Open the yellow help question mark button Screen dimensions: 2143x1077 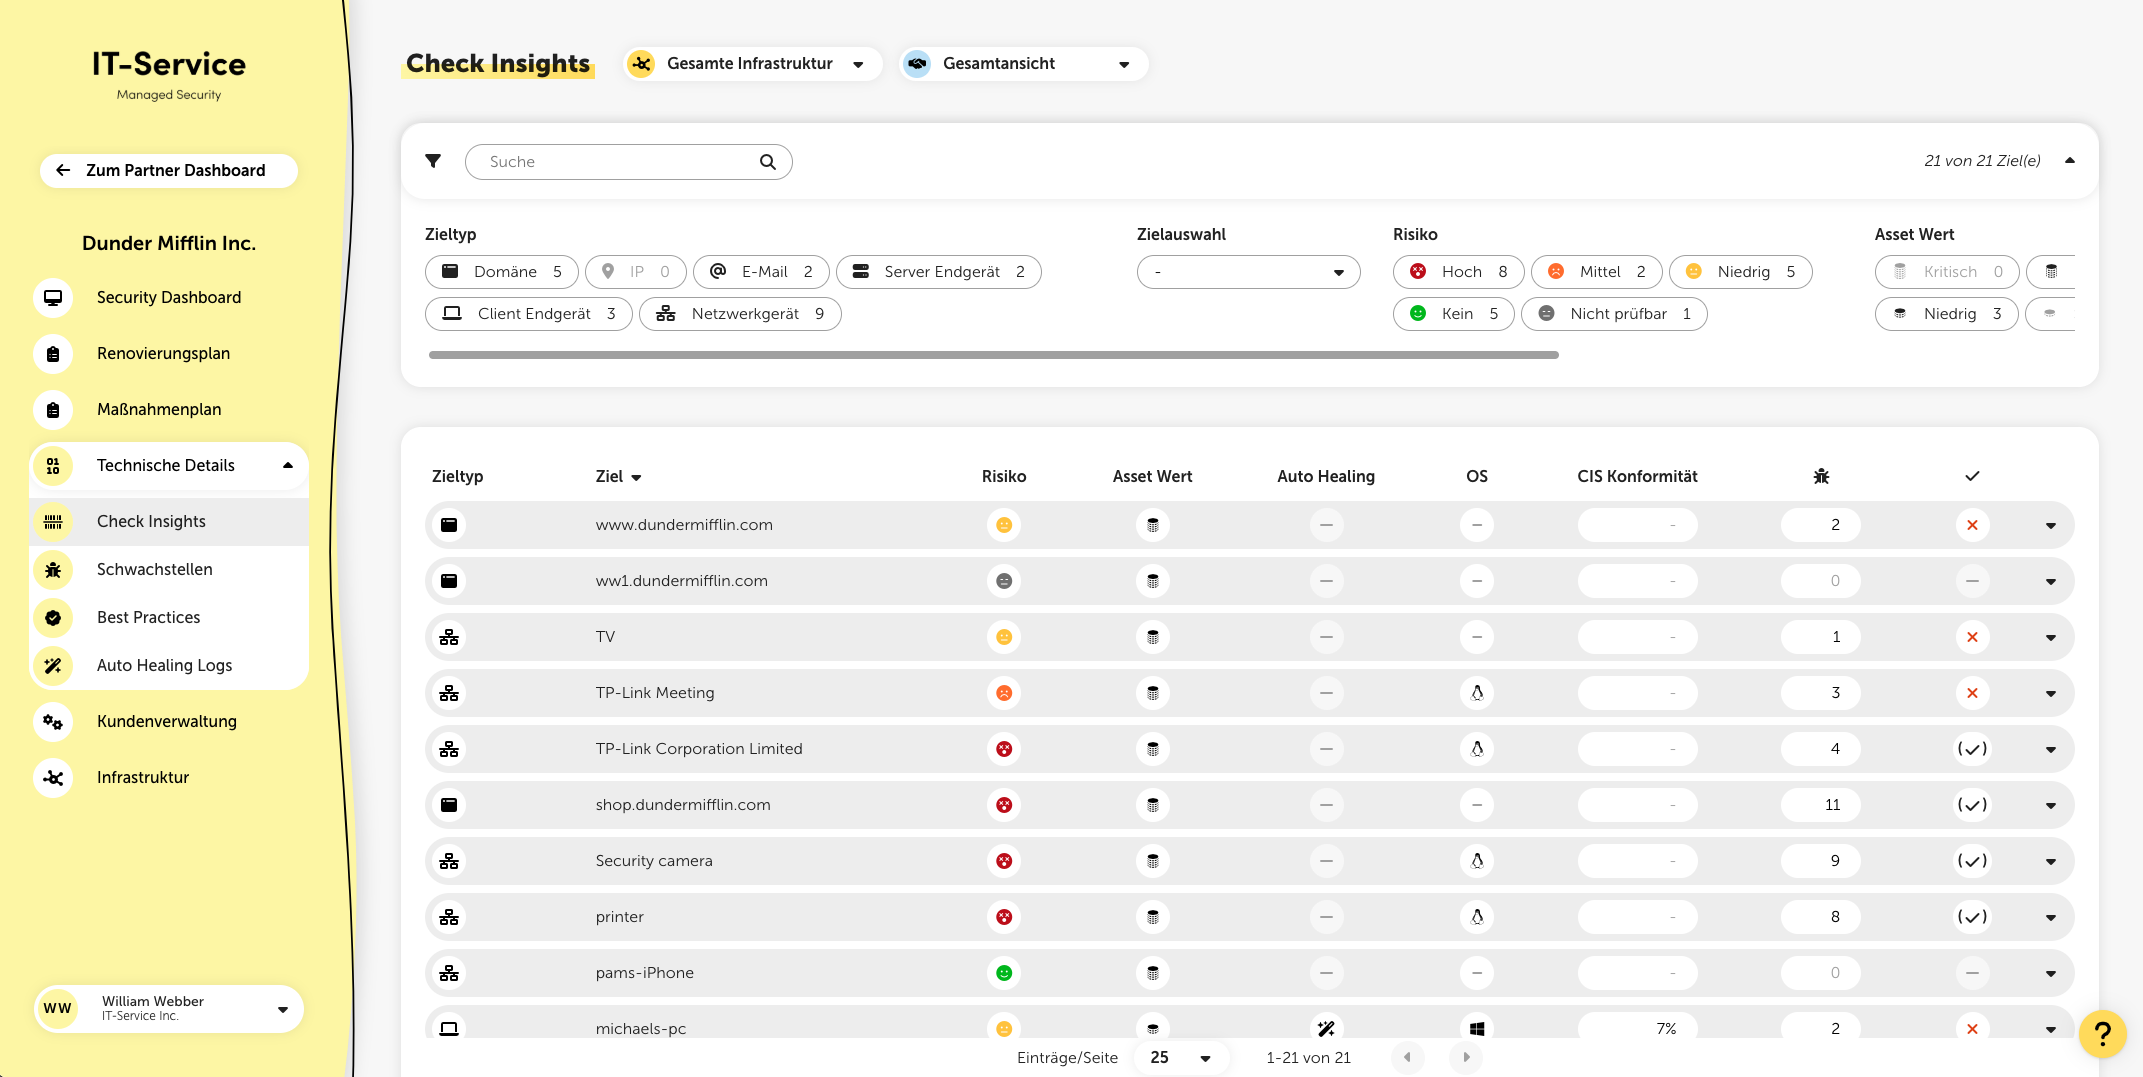pos(2102,1033)
